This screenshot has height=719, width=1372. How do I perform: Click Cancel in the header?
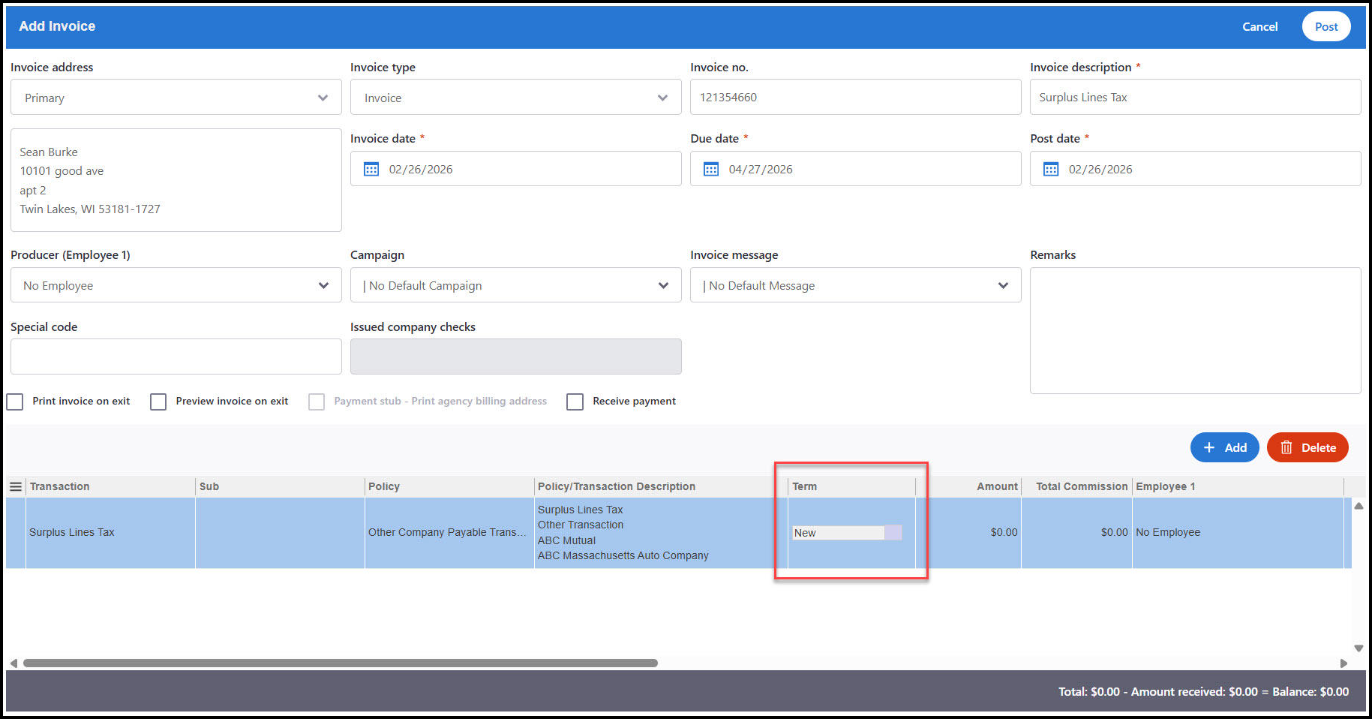(1260, 27)
